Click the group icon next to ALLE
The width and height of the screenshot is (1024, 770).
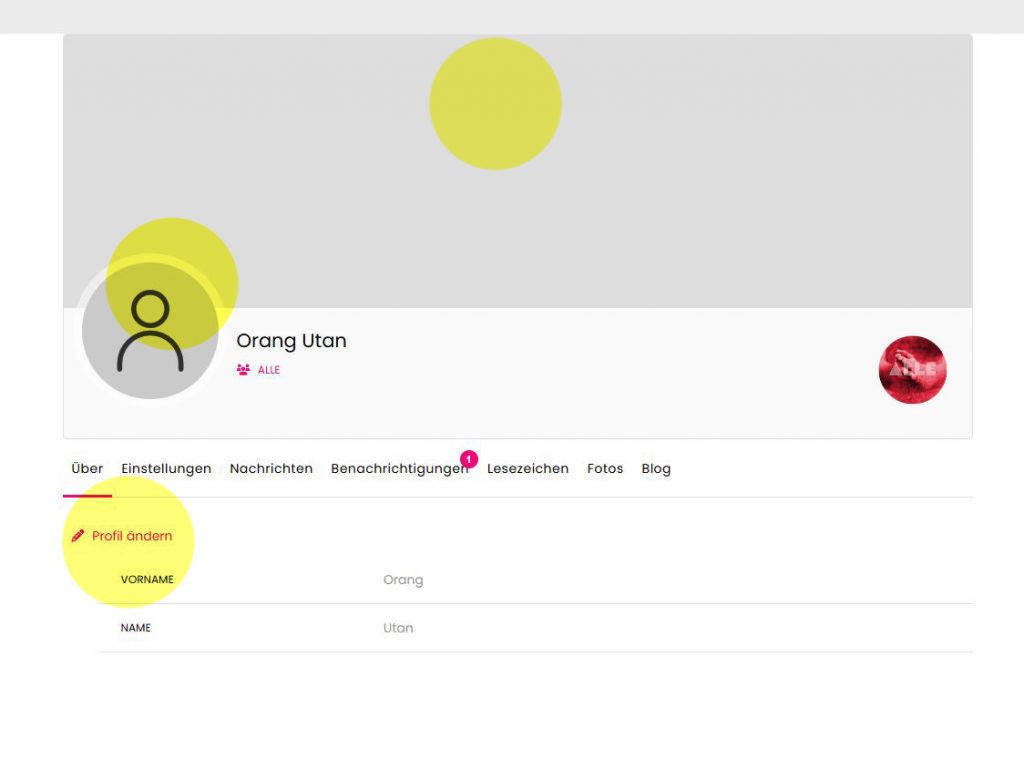(243, 370)
